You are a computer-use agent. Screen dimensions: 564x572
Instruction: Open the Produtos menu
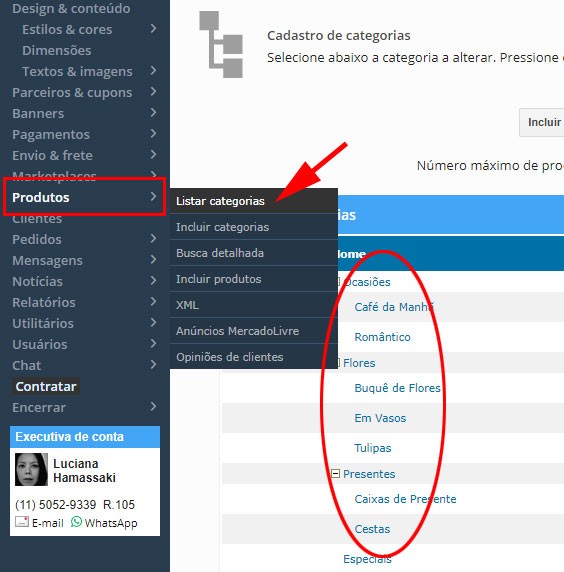coord(85,197)
